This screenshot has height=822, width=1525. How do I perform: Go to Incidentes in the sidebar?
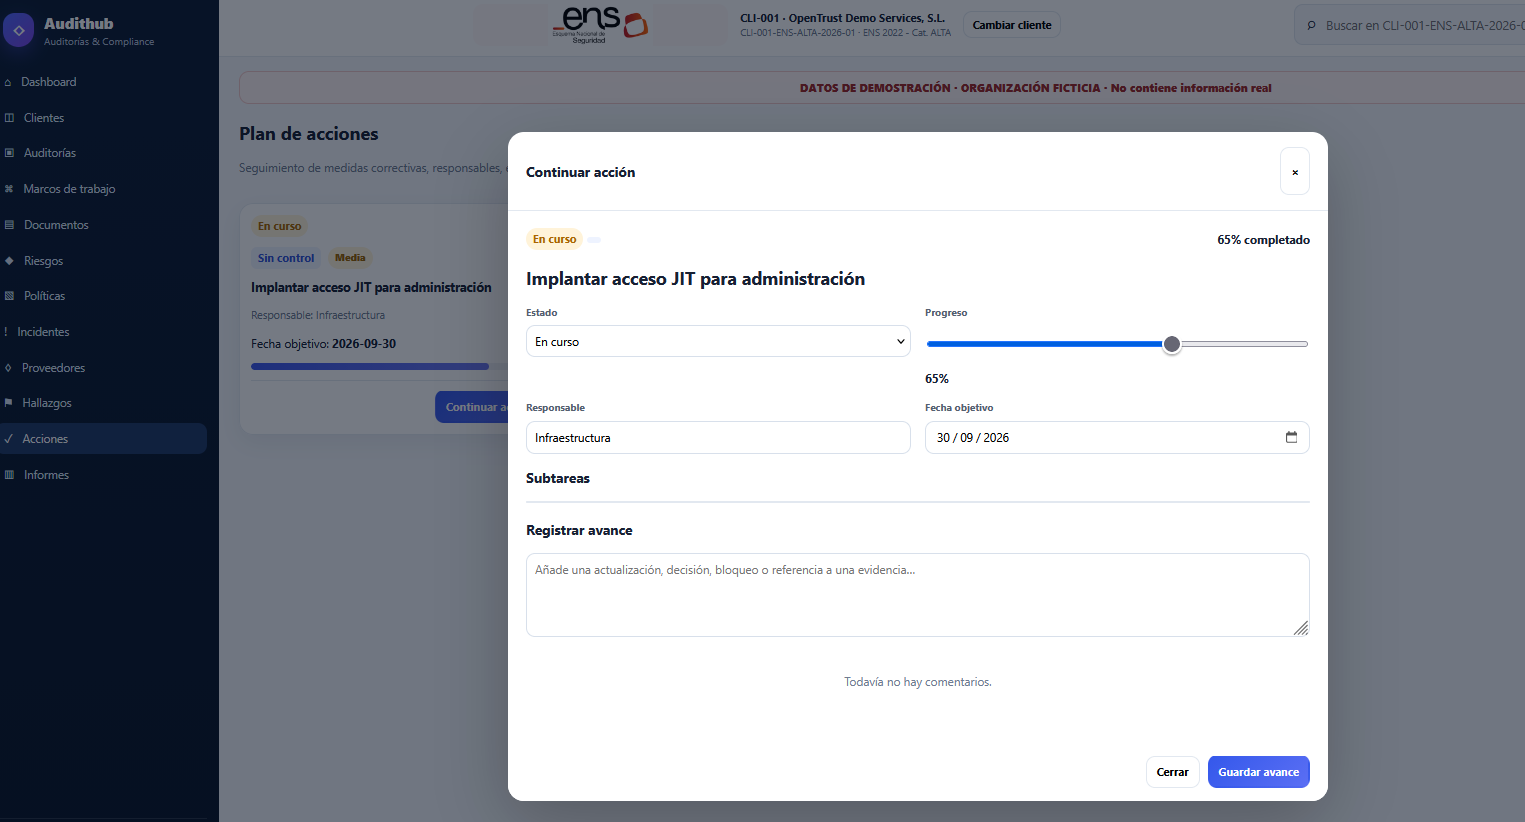coord(43,332)
